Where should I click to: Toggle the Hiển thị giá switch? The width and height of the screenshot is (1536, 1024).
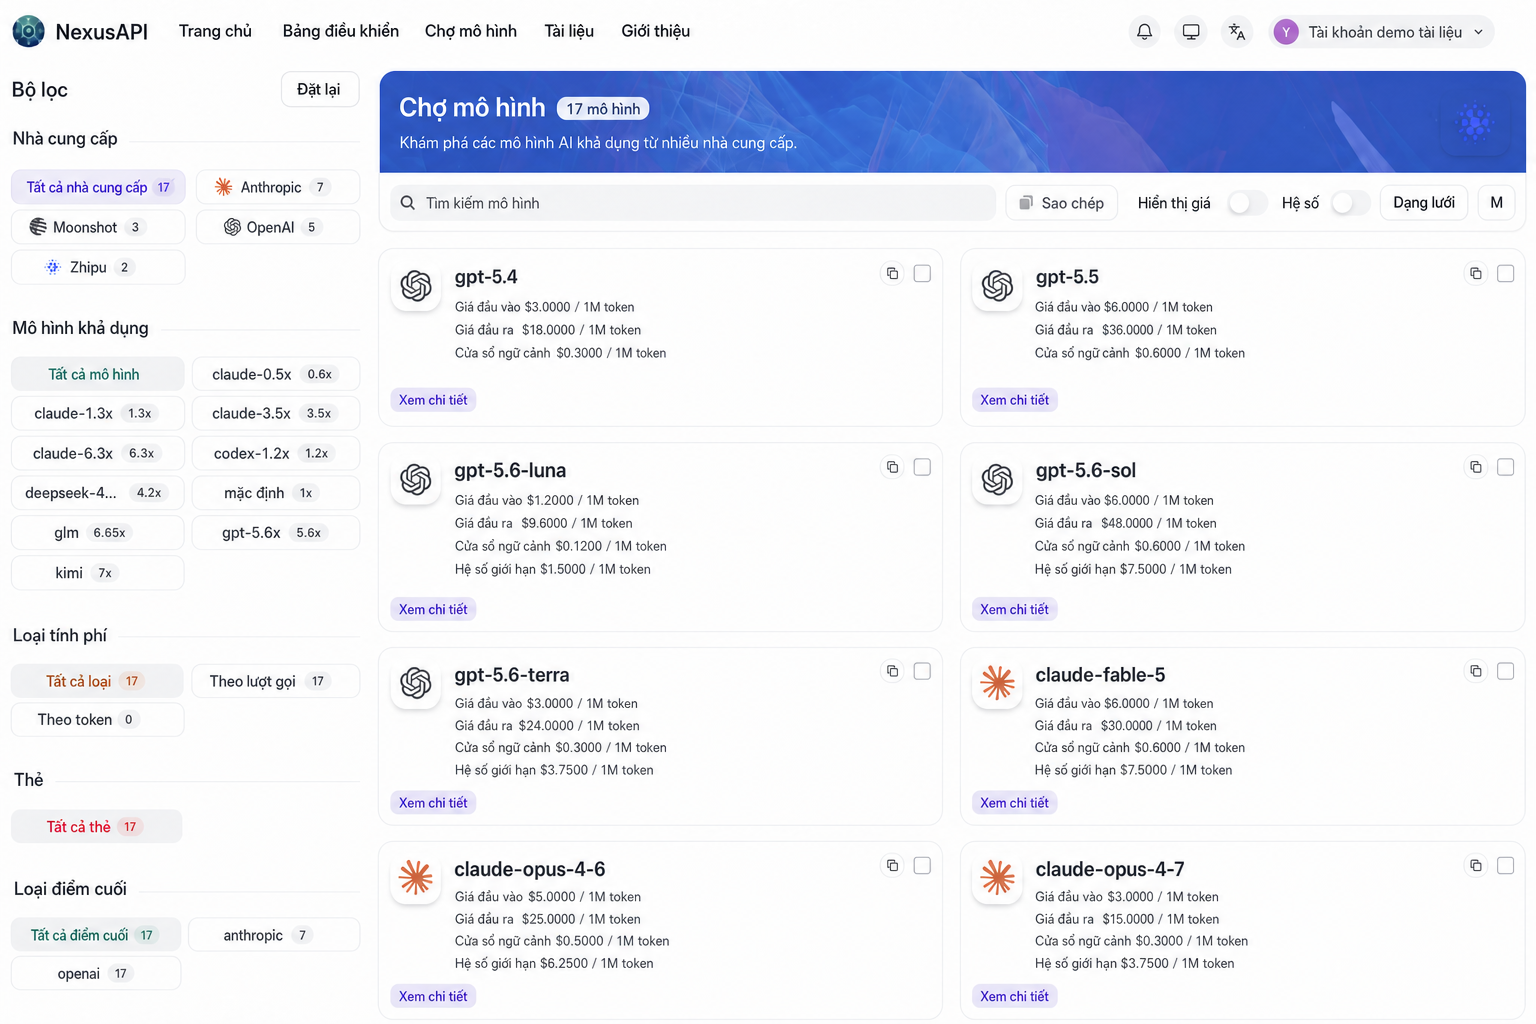(1246, 203)
